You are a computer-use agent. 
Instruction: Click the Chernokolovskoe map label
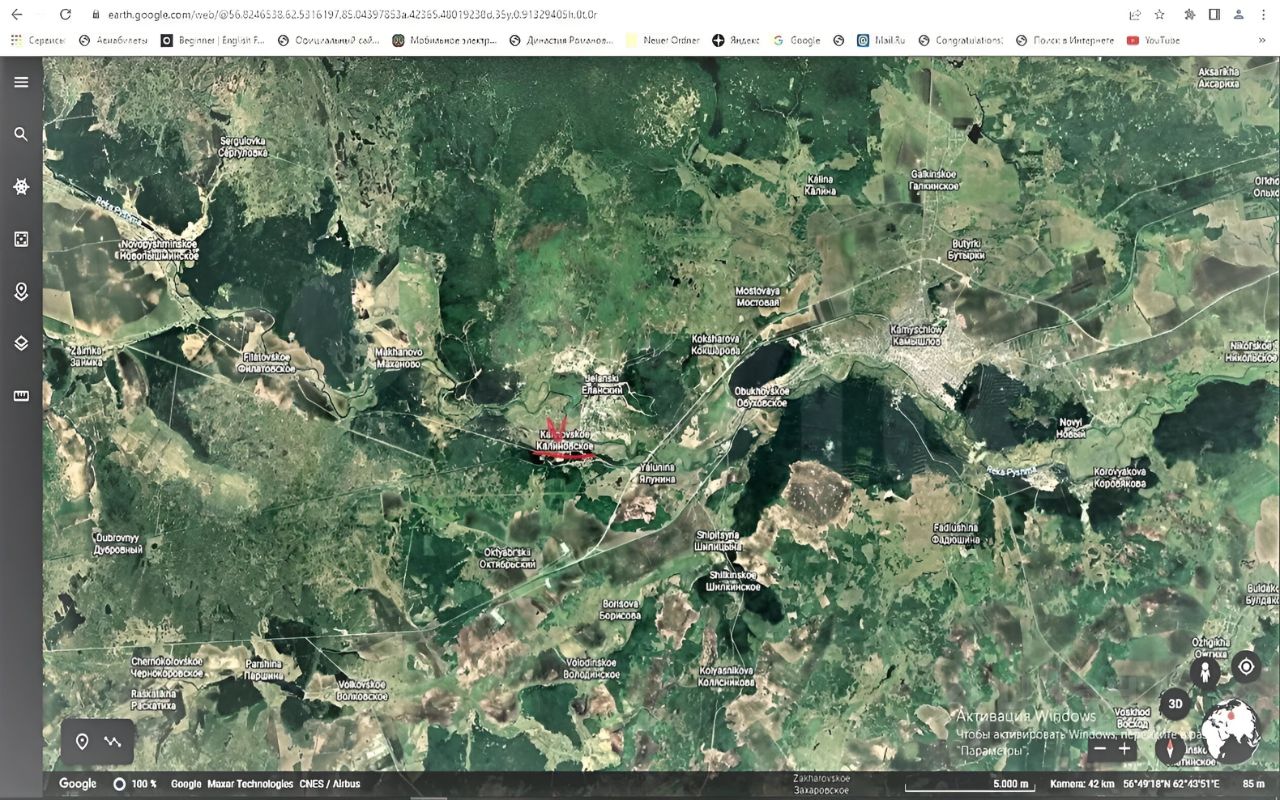[x=167, y=667]
